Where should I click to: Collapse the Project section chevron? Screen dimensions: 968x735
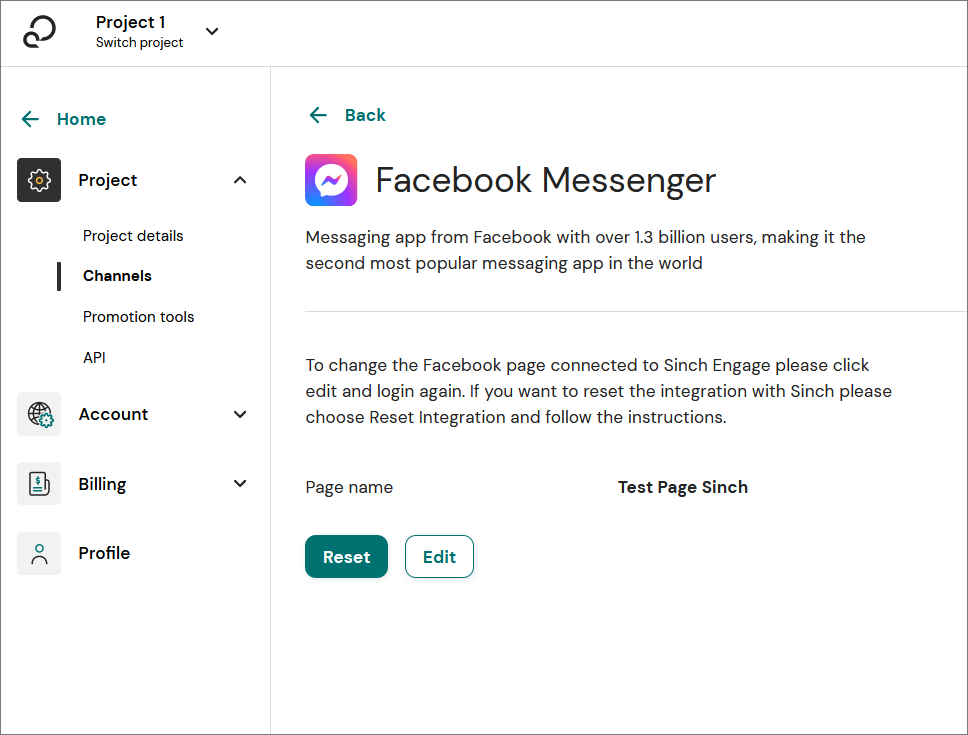click(x=240, y=180)
